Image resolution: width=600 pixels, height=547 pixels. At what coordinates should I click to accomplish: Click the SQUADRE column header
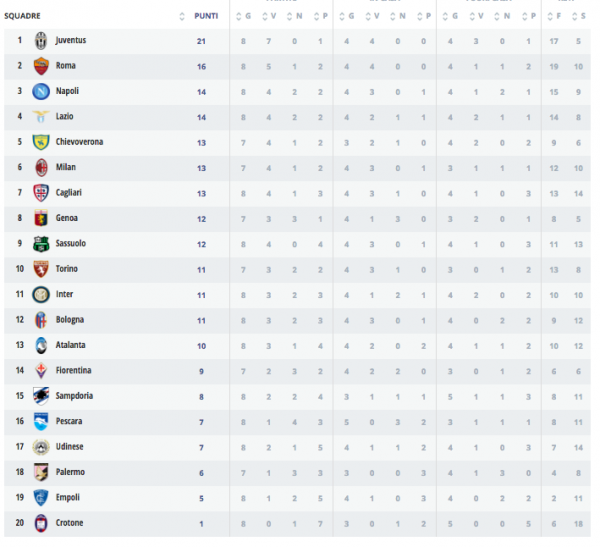pos(22,15)
